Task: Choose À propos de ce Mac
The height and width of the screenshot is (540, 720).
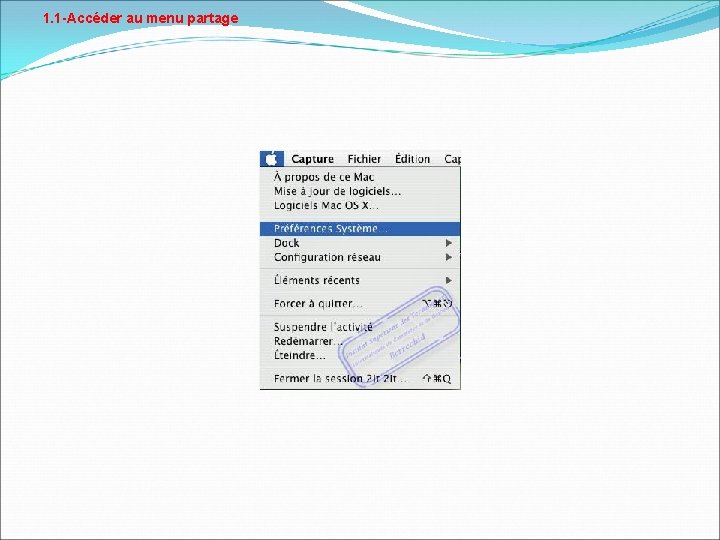Action: click(x=360, y=177)
